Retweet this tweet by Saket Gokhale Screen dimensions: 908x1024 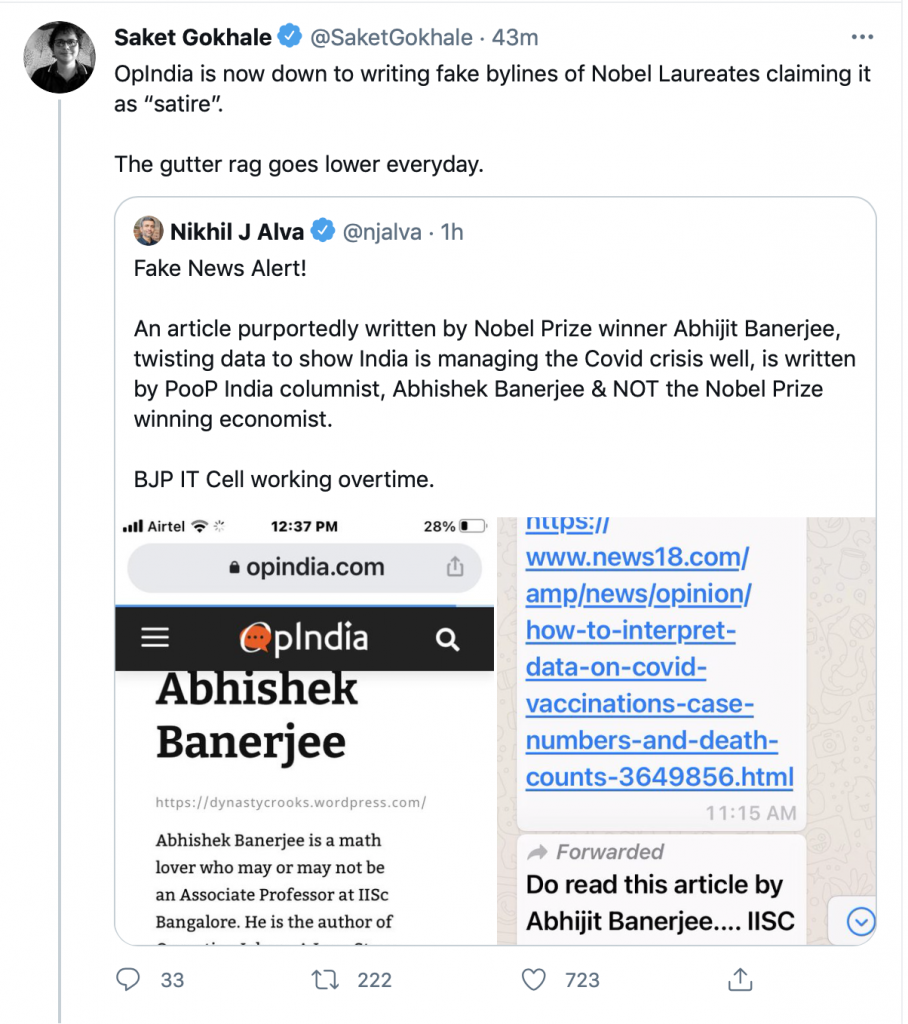(326, 979)
